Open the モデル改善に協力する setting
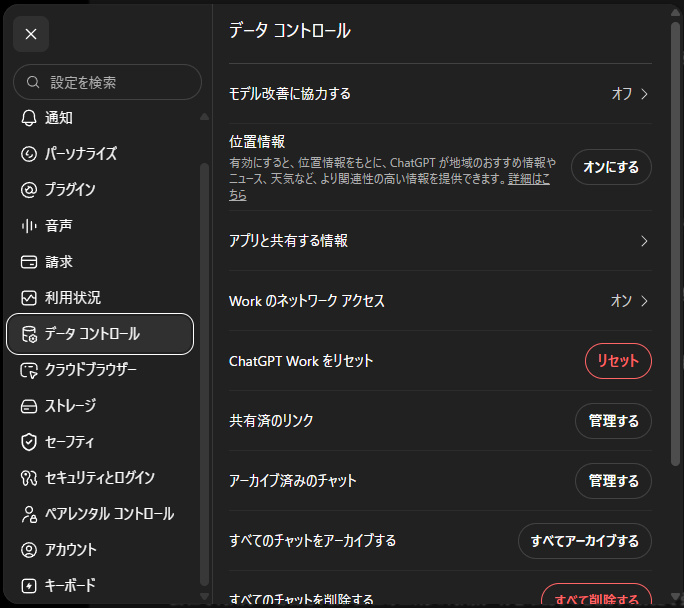Image resolution: width=684 pixels, height=608 pixels. click(x=440, y=94)
